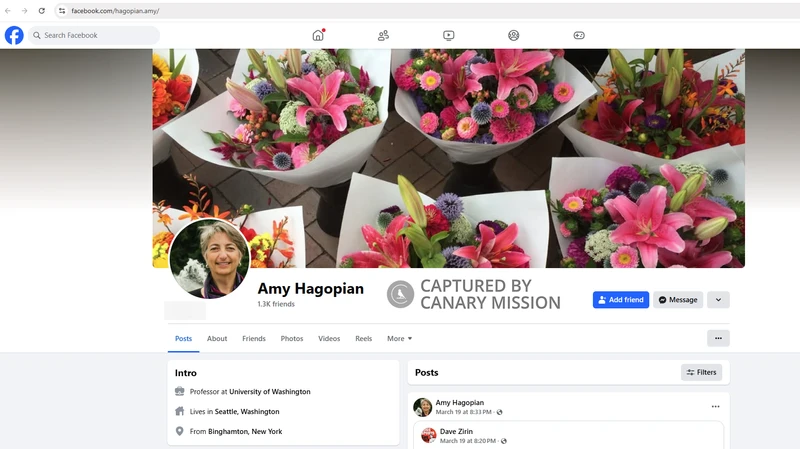Switch to the Photos tab
The height and width of the screenshot is (449, 800).
tap(292, 338)
